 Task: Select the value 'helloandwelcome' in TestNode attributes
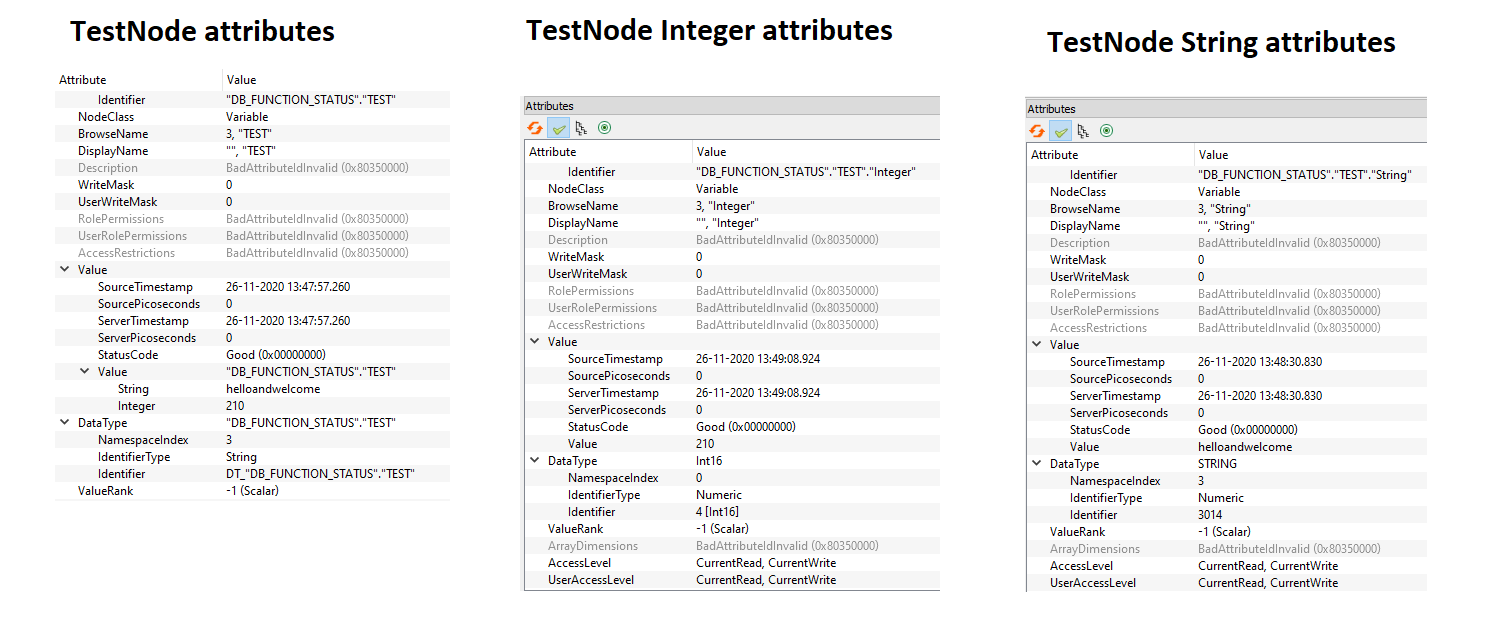tap(273, 389)
